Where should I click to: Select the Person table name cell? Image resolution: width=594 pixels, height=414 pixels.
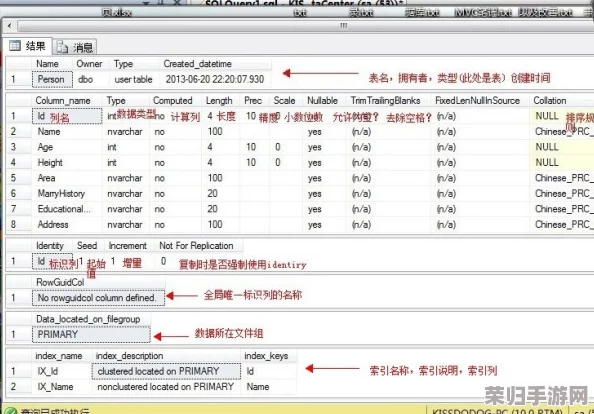point(52,80)
